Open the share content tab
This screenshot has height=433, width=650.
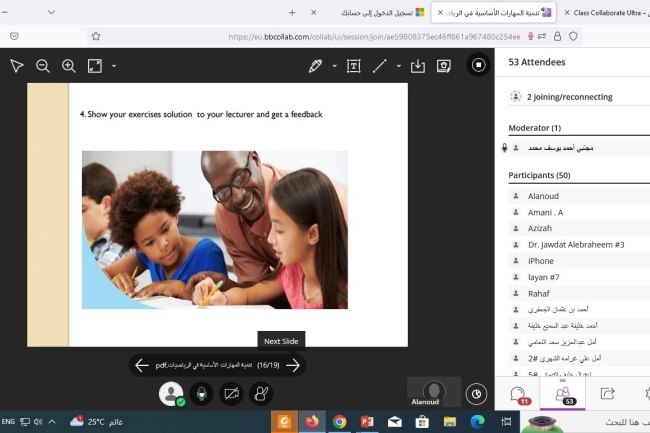607,394
